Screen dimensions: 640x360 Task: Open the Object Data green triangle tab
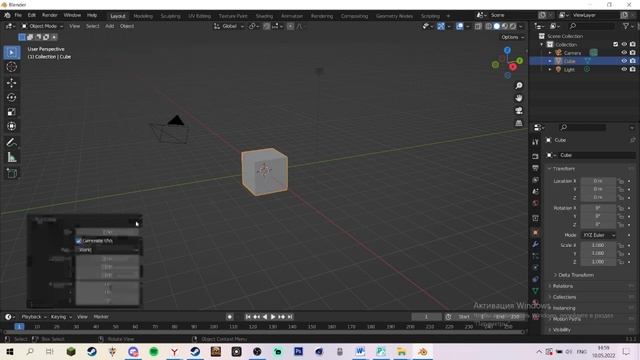(x=536, y=291)
